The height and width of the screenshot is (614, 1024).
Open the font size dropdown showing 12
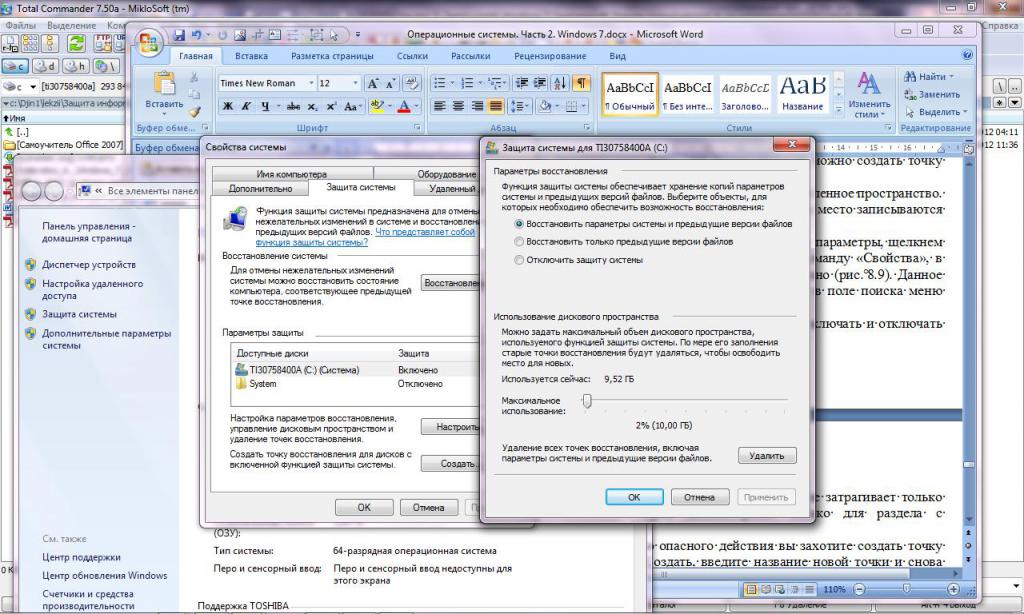point(355,83)
